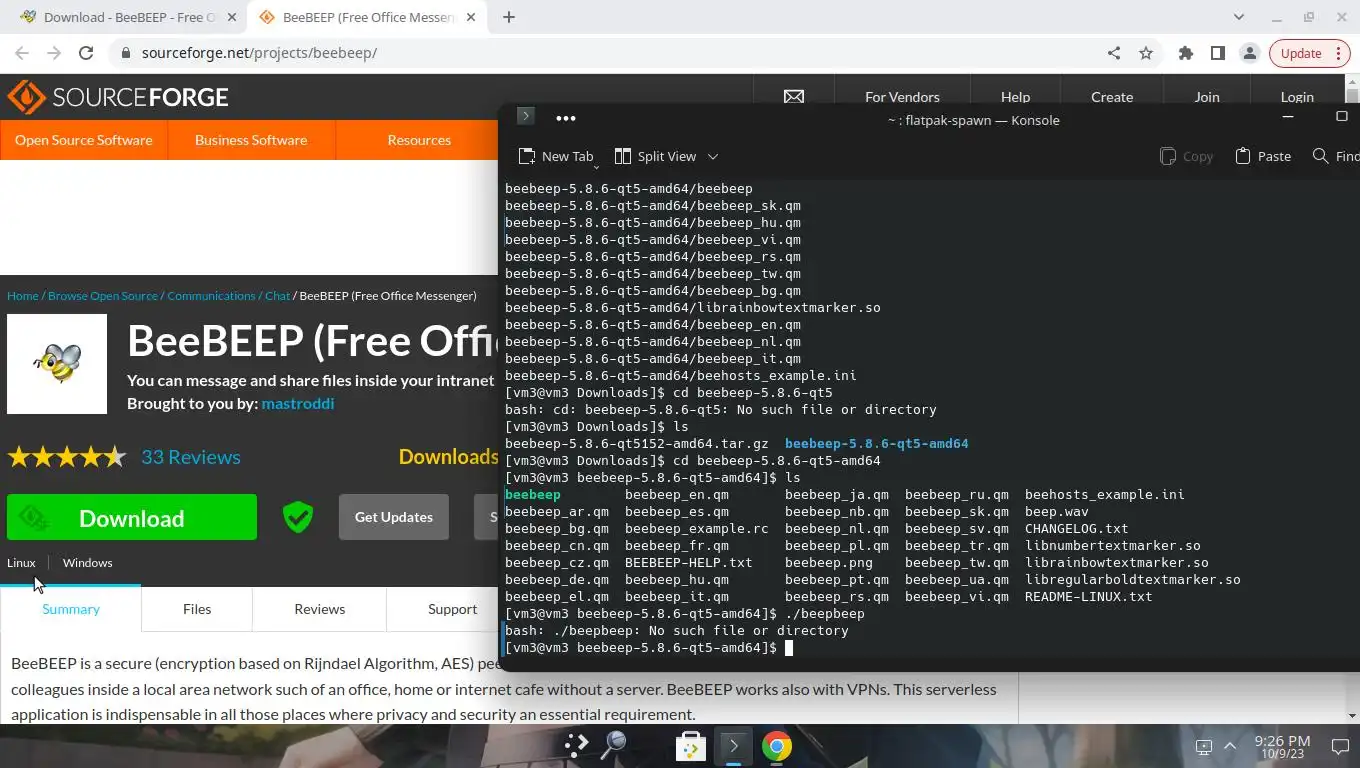The height and width of the screenshot is (768, 1360).
Task: Click Paste in Konsole toolbar
Action: tap(1263, 156)
